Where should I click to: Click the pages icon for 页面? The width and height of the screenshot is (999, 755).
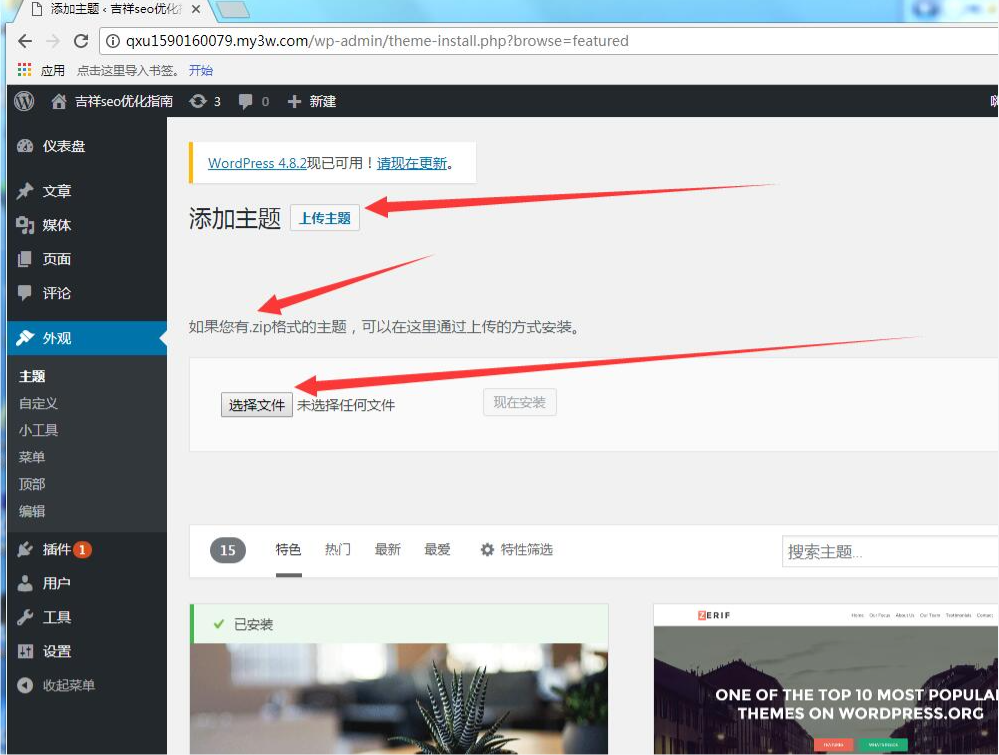(25, 259)
